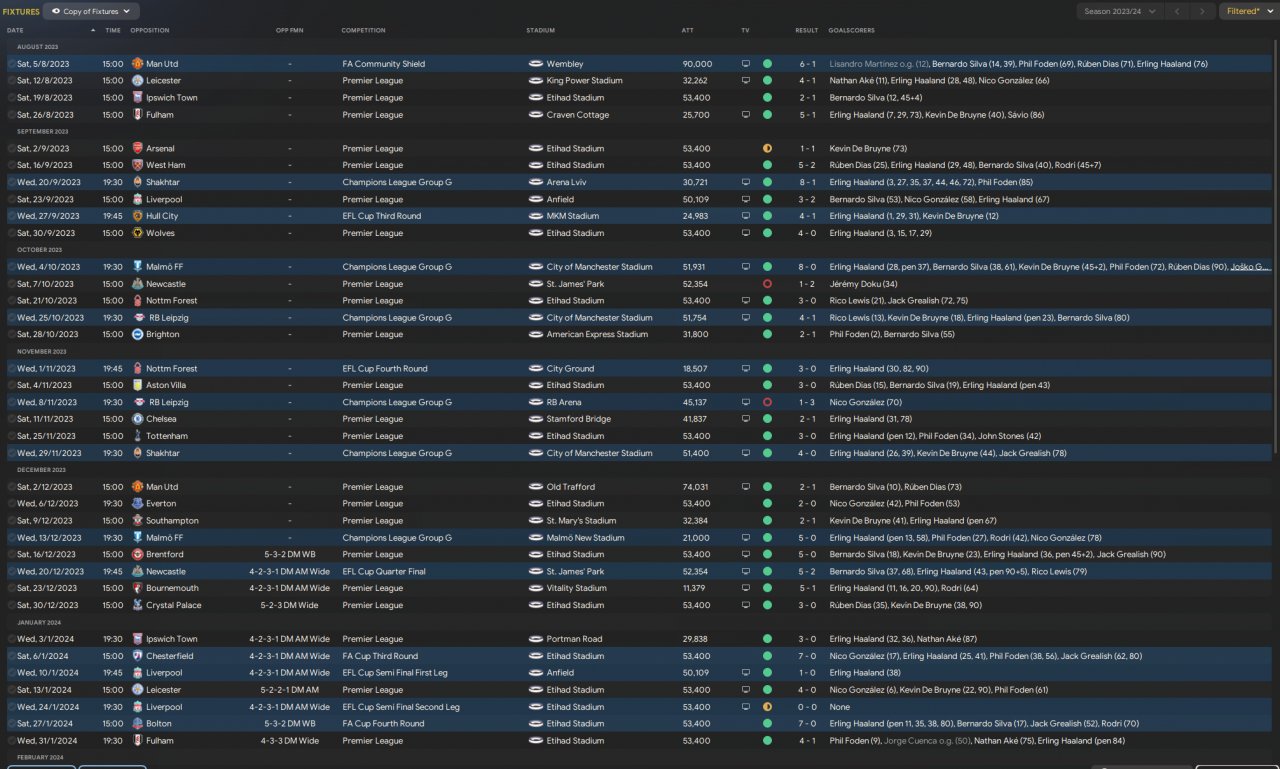Click the Brentford club badge
1280x769 pixels.
[x=137, y=555]
